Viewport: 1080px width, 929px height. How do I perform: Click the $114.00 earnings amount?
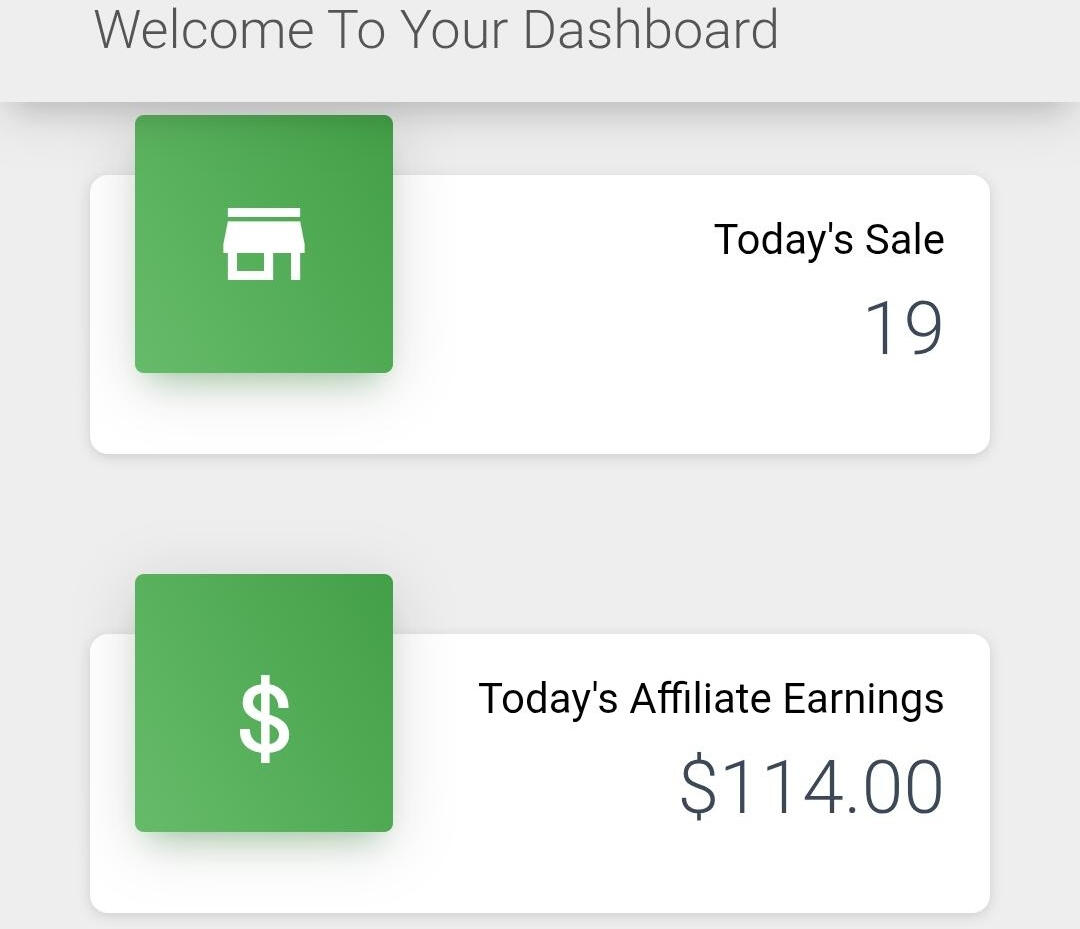811,787
